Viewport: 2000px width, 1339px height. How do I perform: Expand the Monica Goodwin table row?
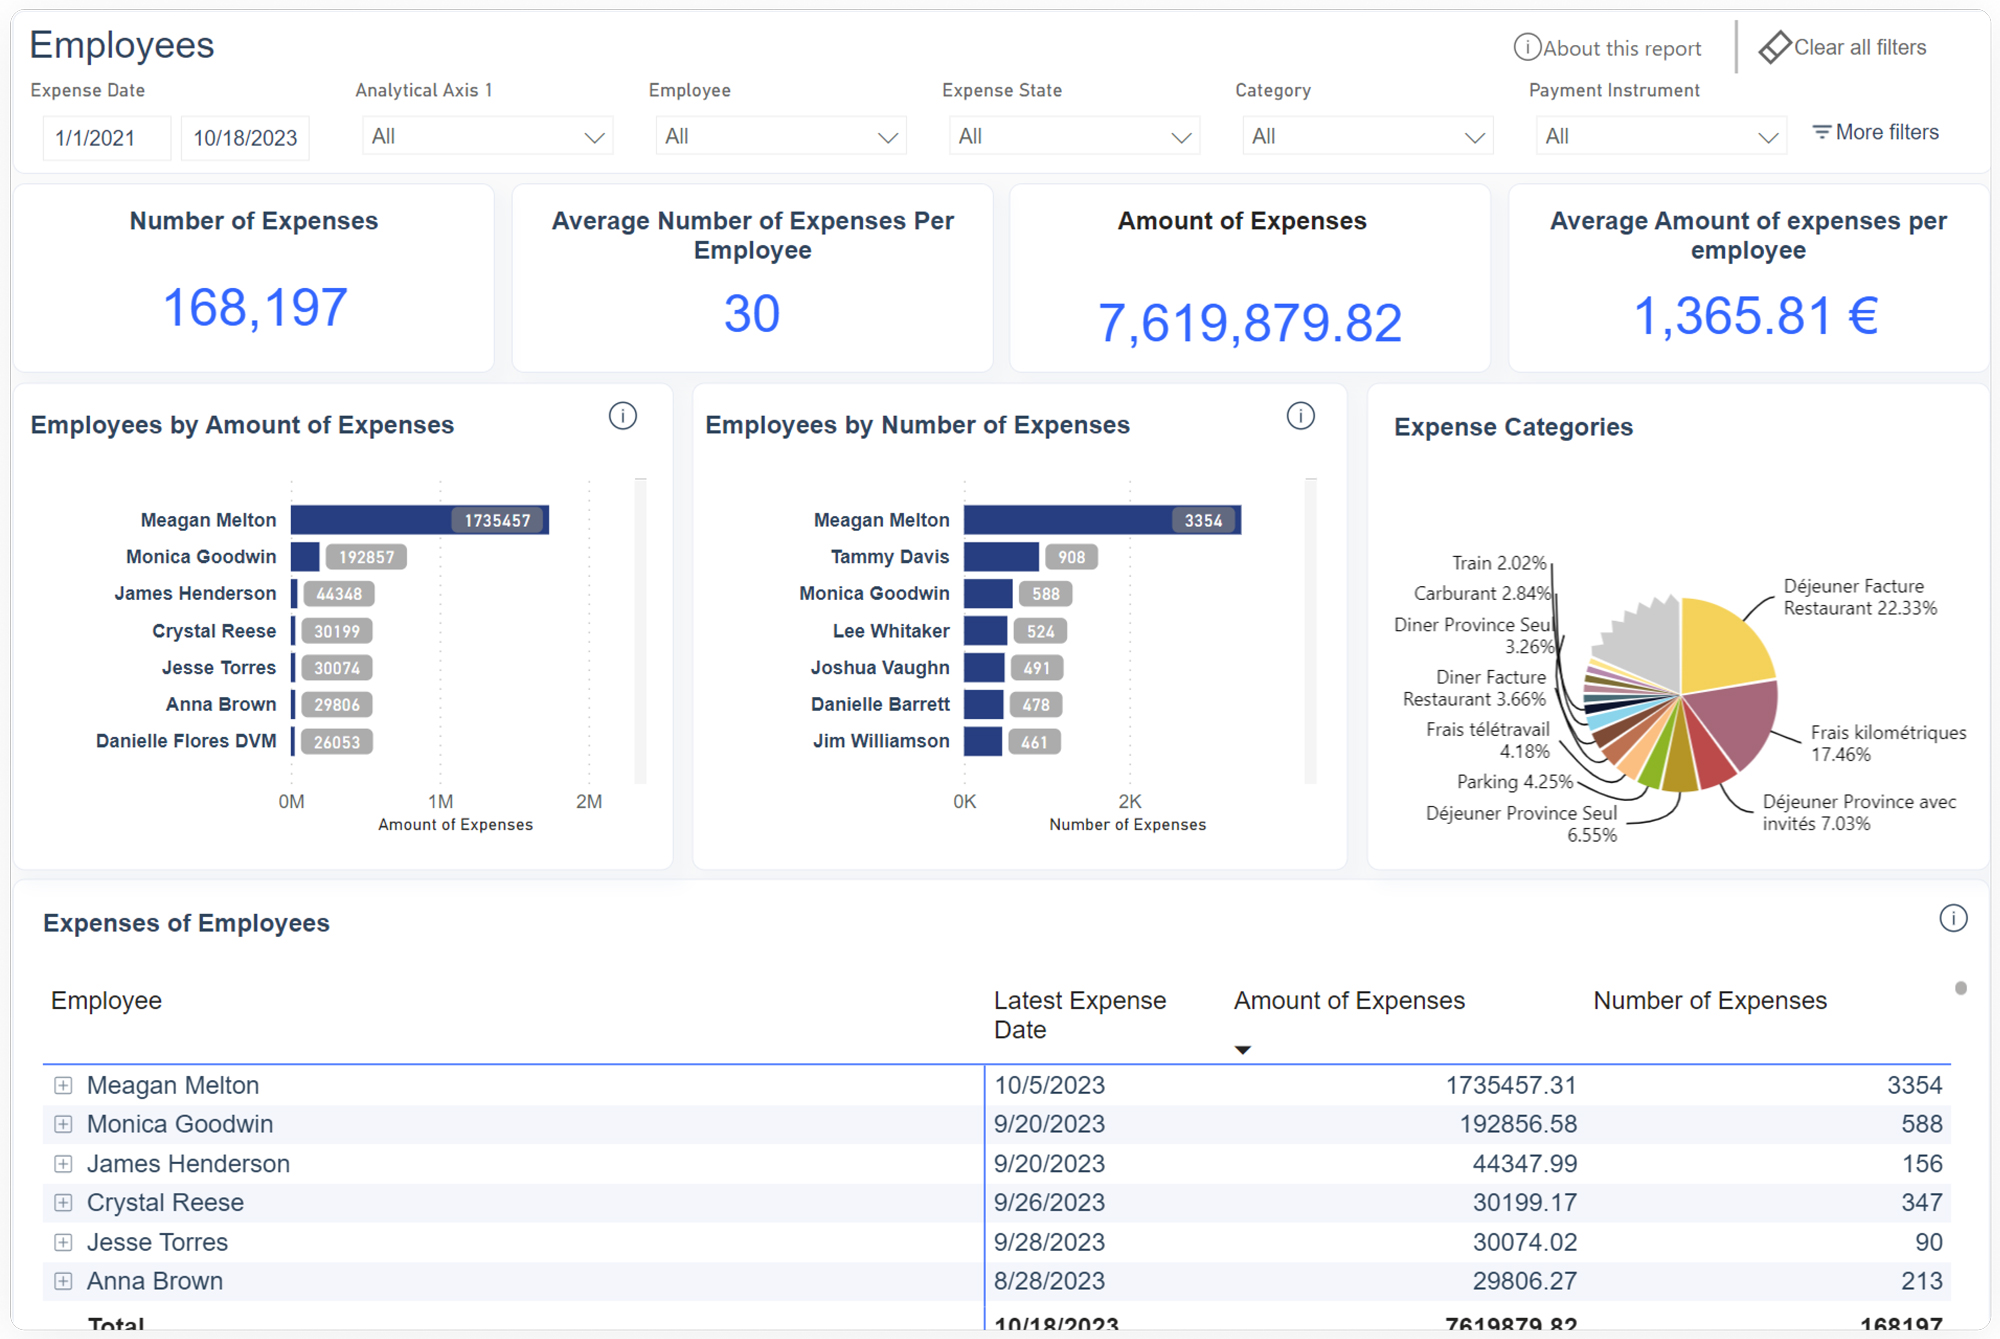(x=64, y=1123)
